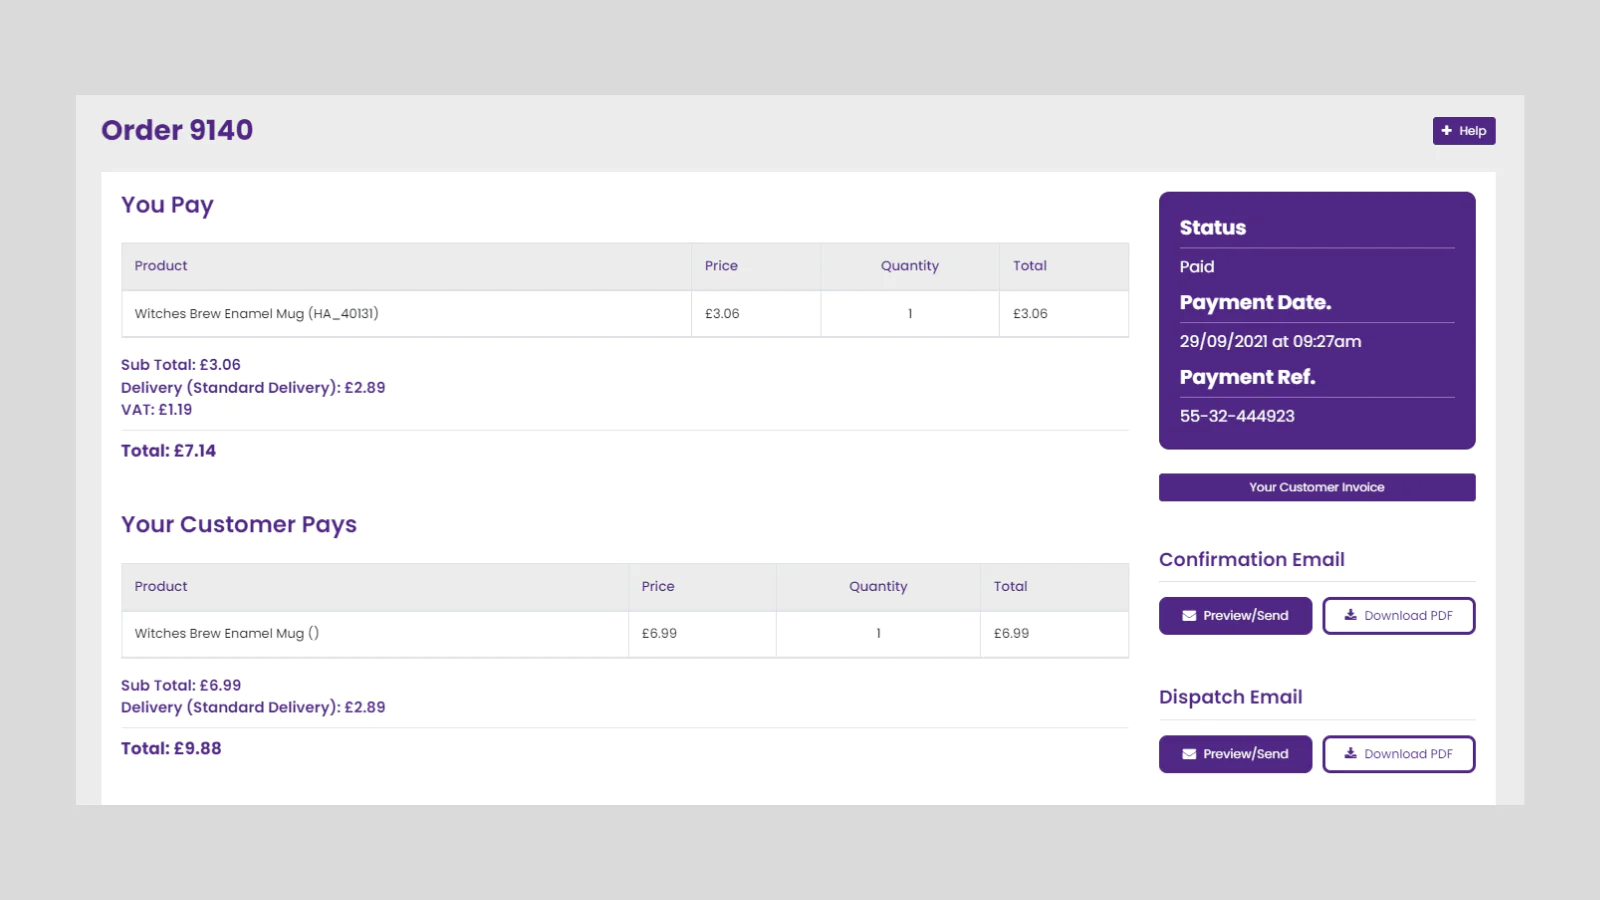Screen dimensions: 1600x900
Task: Click the 'Total: £9.88' line
Action: [x=171, y=749]
